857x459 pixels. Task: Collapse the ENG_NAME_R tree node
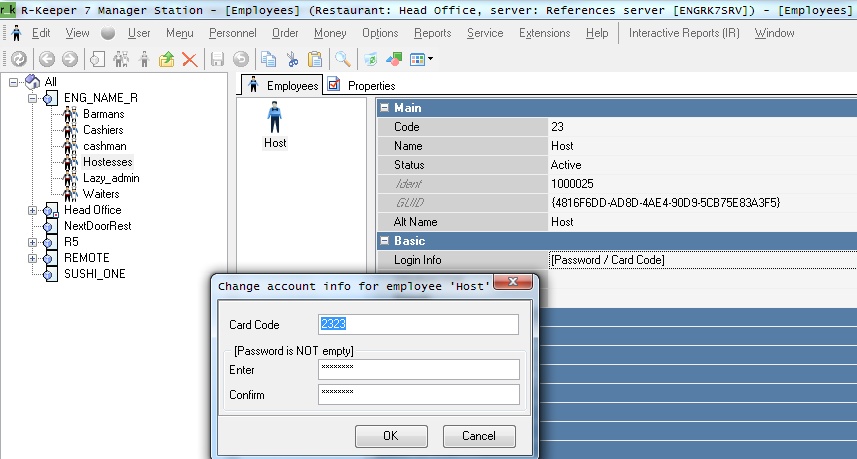coord(32,98)
